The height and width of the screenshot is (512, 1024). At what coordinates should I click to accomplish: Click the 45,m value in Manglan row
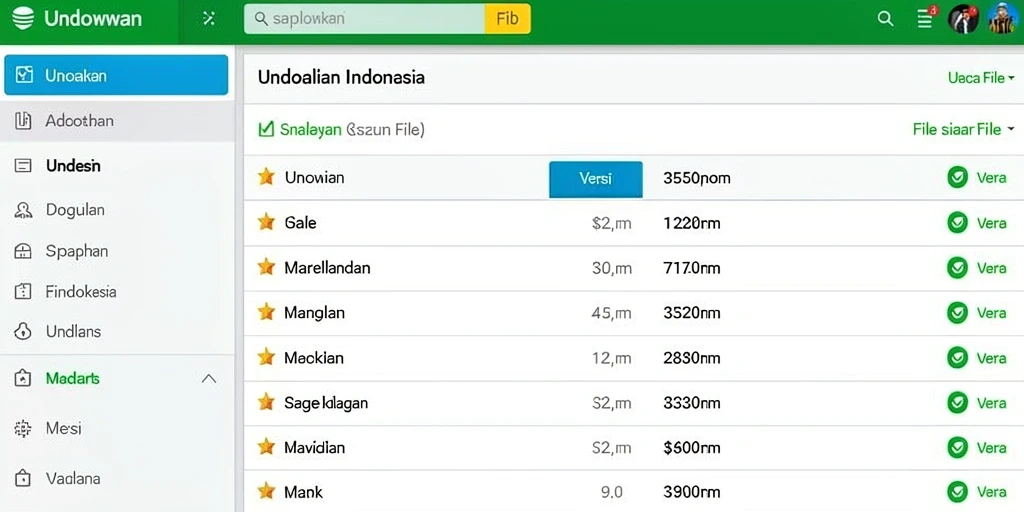611,313
